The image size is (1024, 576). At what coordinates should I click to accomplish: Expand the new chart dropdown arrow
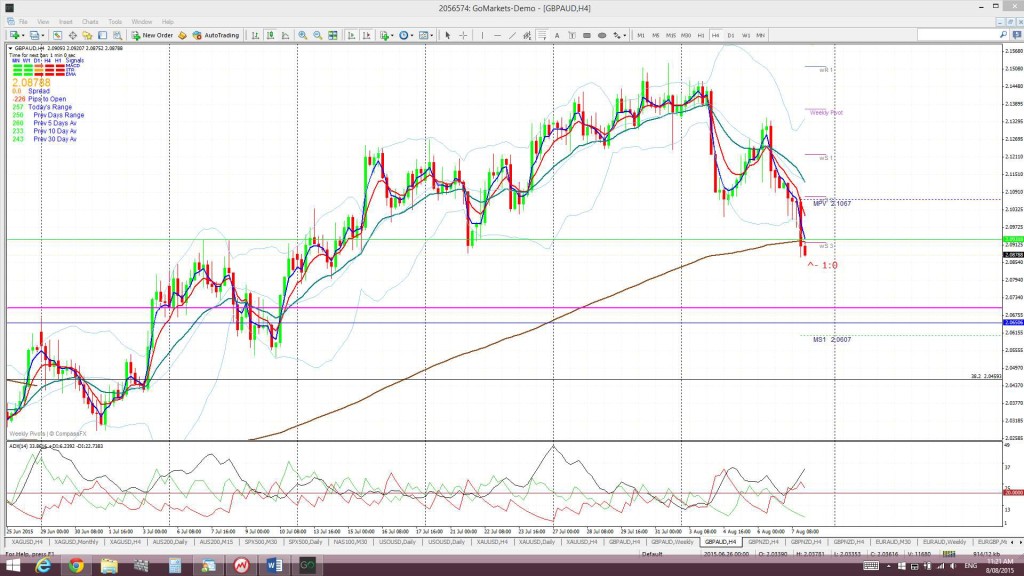pos(24,35)
